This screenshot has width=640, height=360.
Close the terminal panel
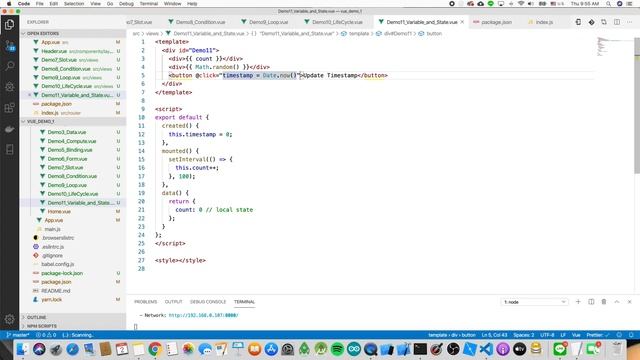[x=629, y=302]
